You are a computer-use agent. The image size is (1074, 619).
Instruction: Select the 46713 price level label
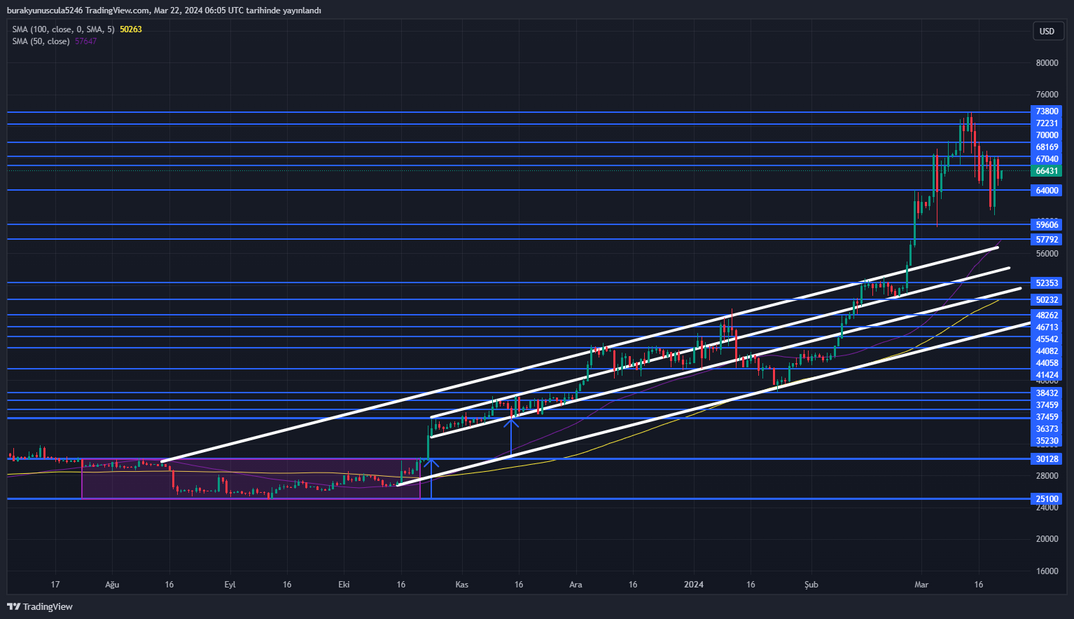(x=1047, y=327)
